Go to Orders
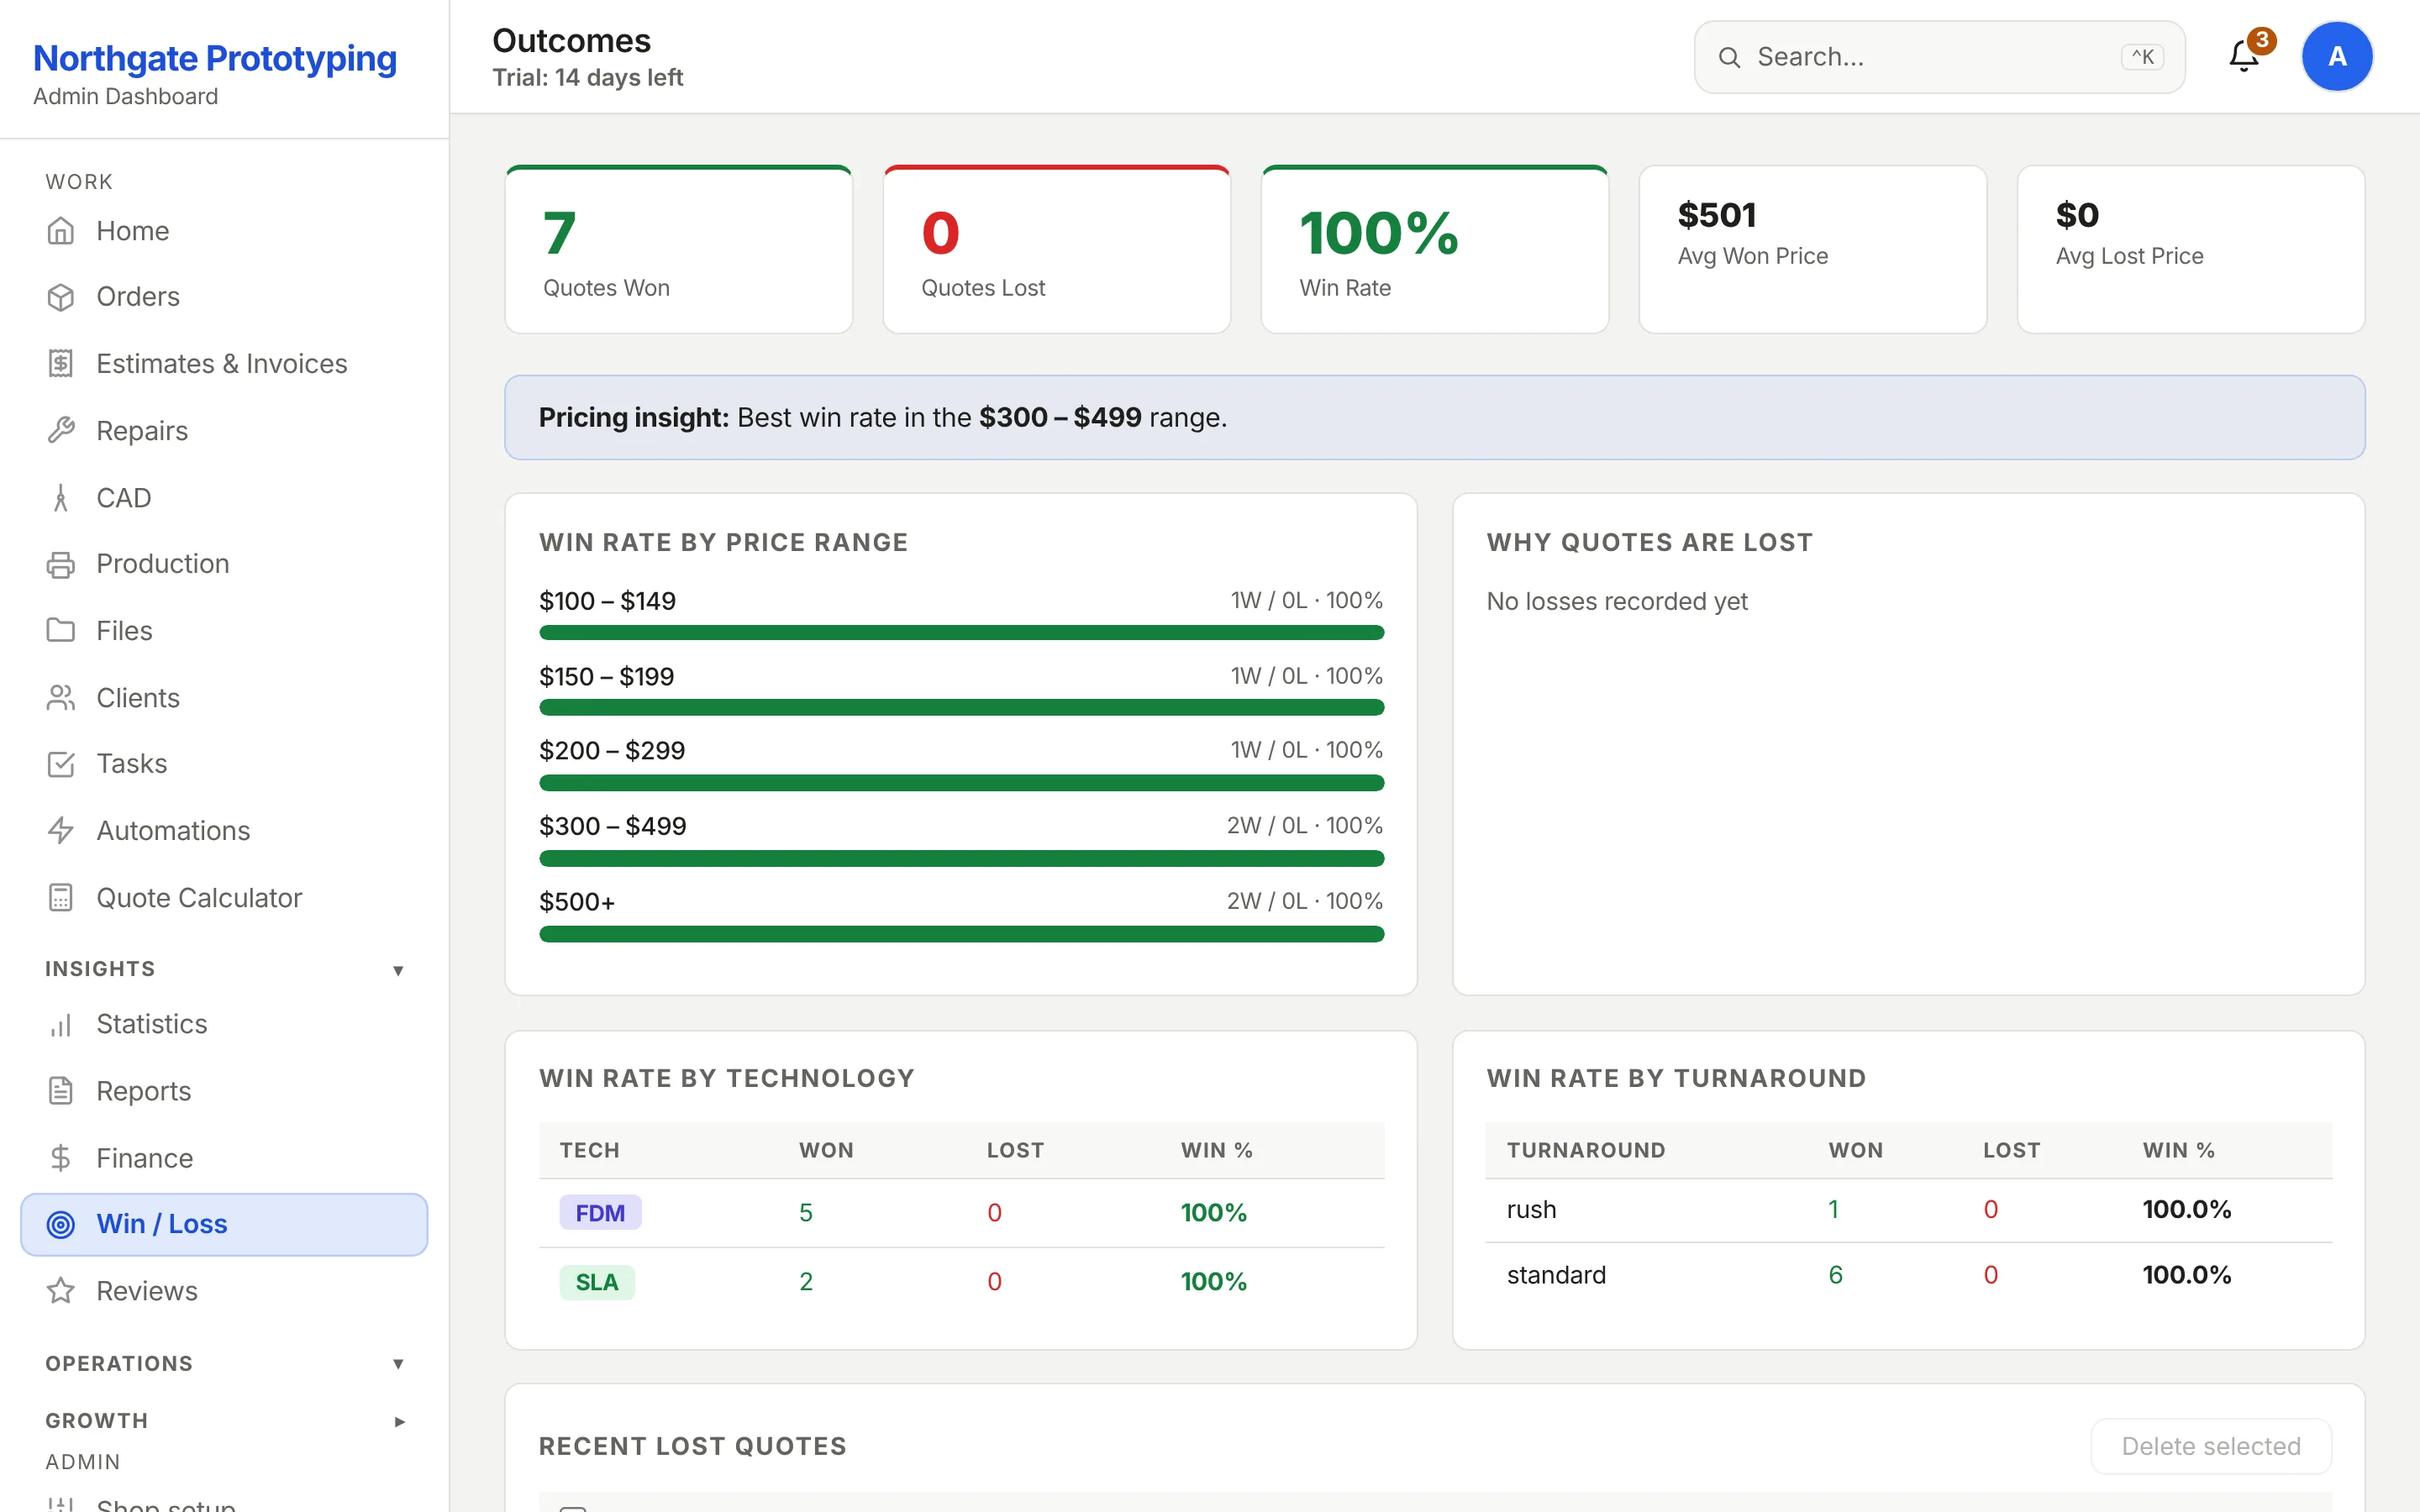The height and width of the screenshot is (1512, 2420). [x=224, y=297]
